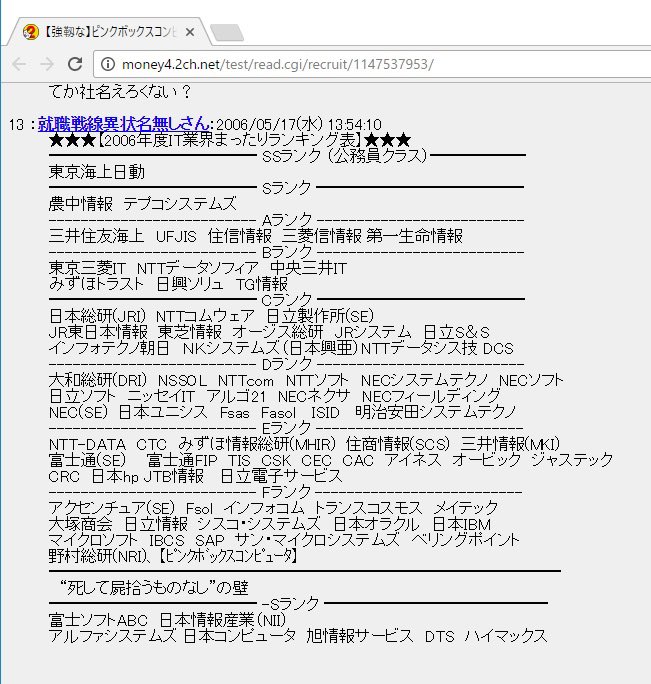
Task: Click the 2ch favicon on the tab
Action: tap(31, 32)
